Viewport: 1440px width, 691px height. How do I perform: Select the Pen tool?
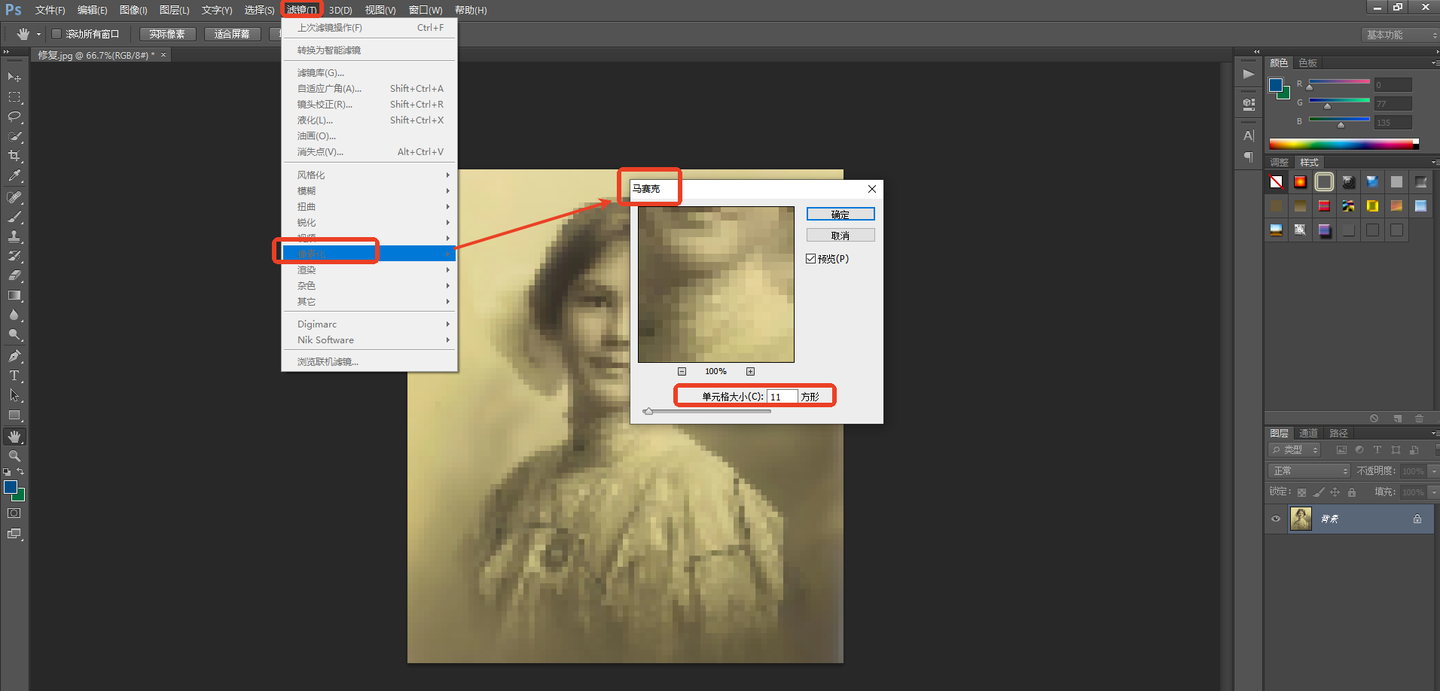[x=15, y=356]
